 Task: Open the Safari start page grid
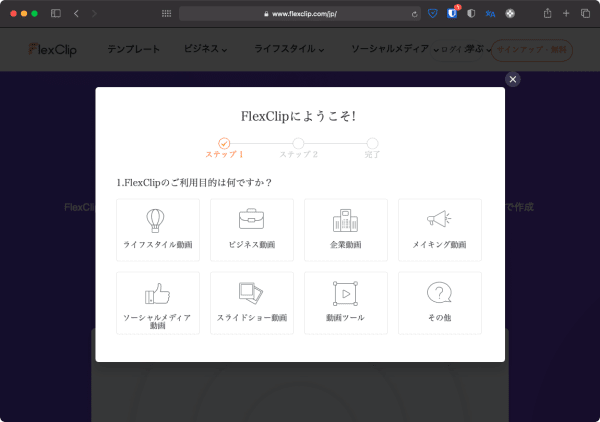coord(166,13)
